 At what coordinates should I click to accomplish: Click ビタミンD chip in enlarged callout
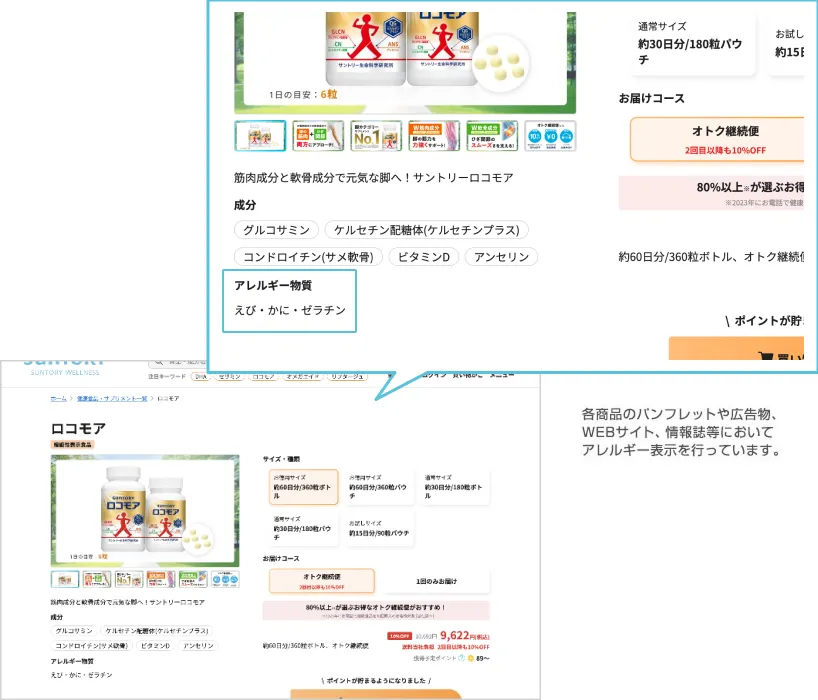(x=424, y=257)
